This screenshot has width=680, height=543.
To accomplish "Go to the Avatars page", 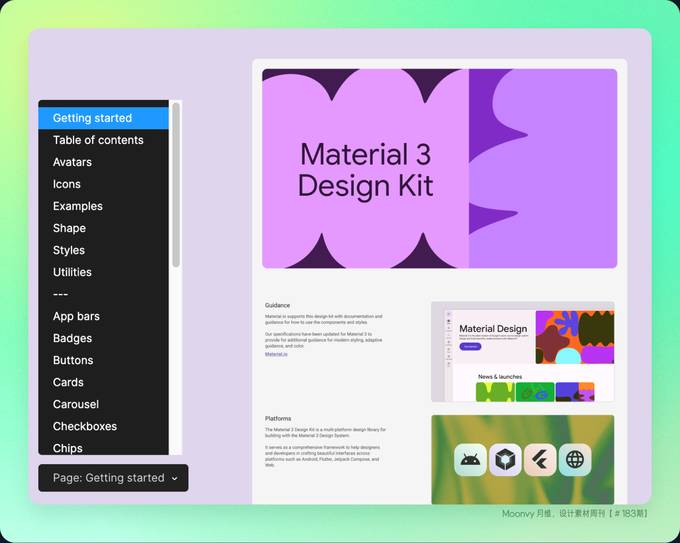I will 103,162.
